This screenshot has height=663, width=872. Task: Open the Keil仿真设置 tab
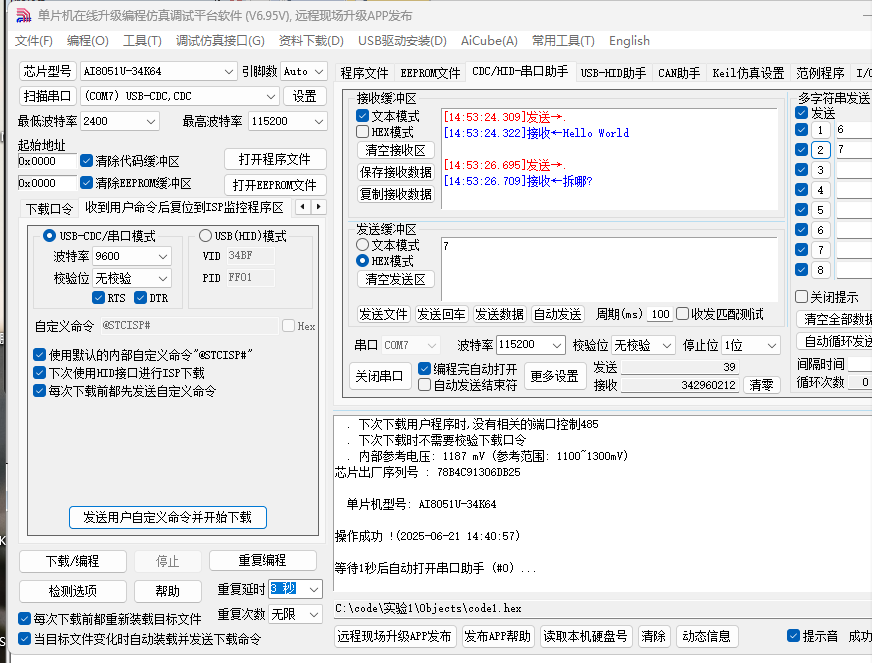pyautogui.click(x=748, y=73)
